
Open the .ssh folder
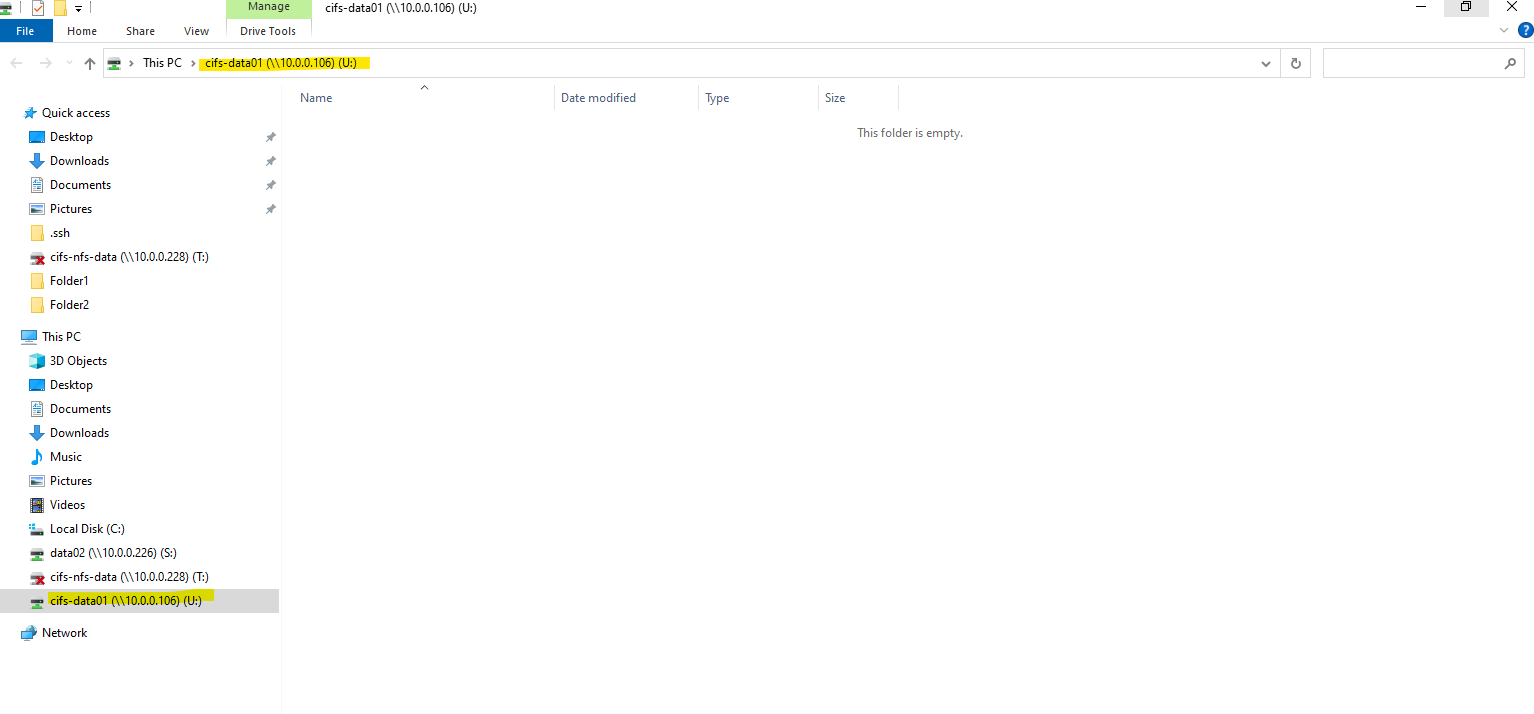pyautogui.click(x=60, y=233)
